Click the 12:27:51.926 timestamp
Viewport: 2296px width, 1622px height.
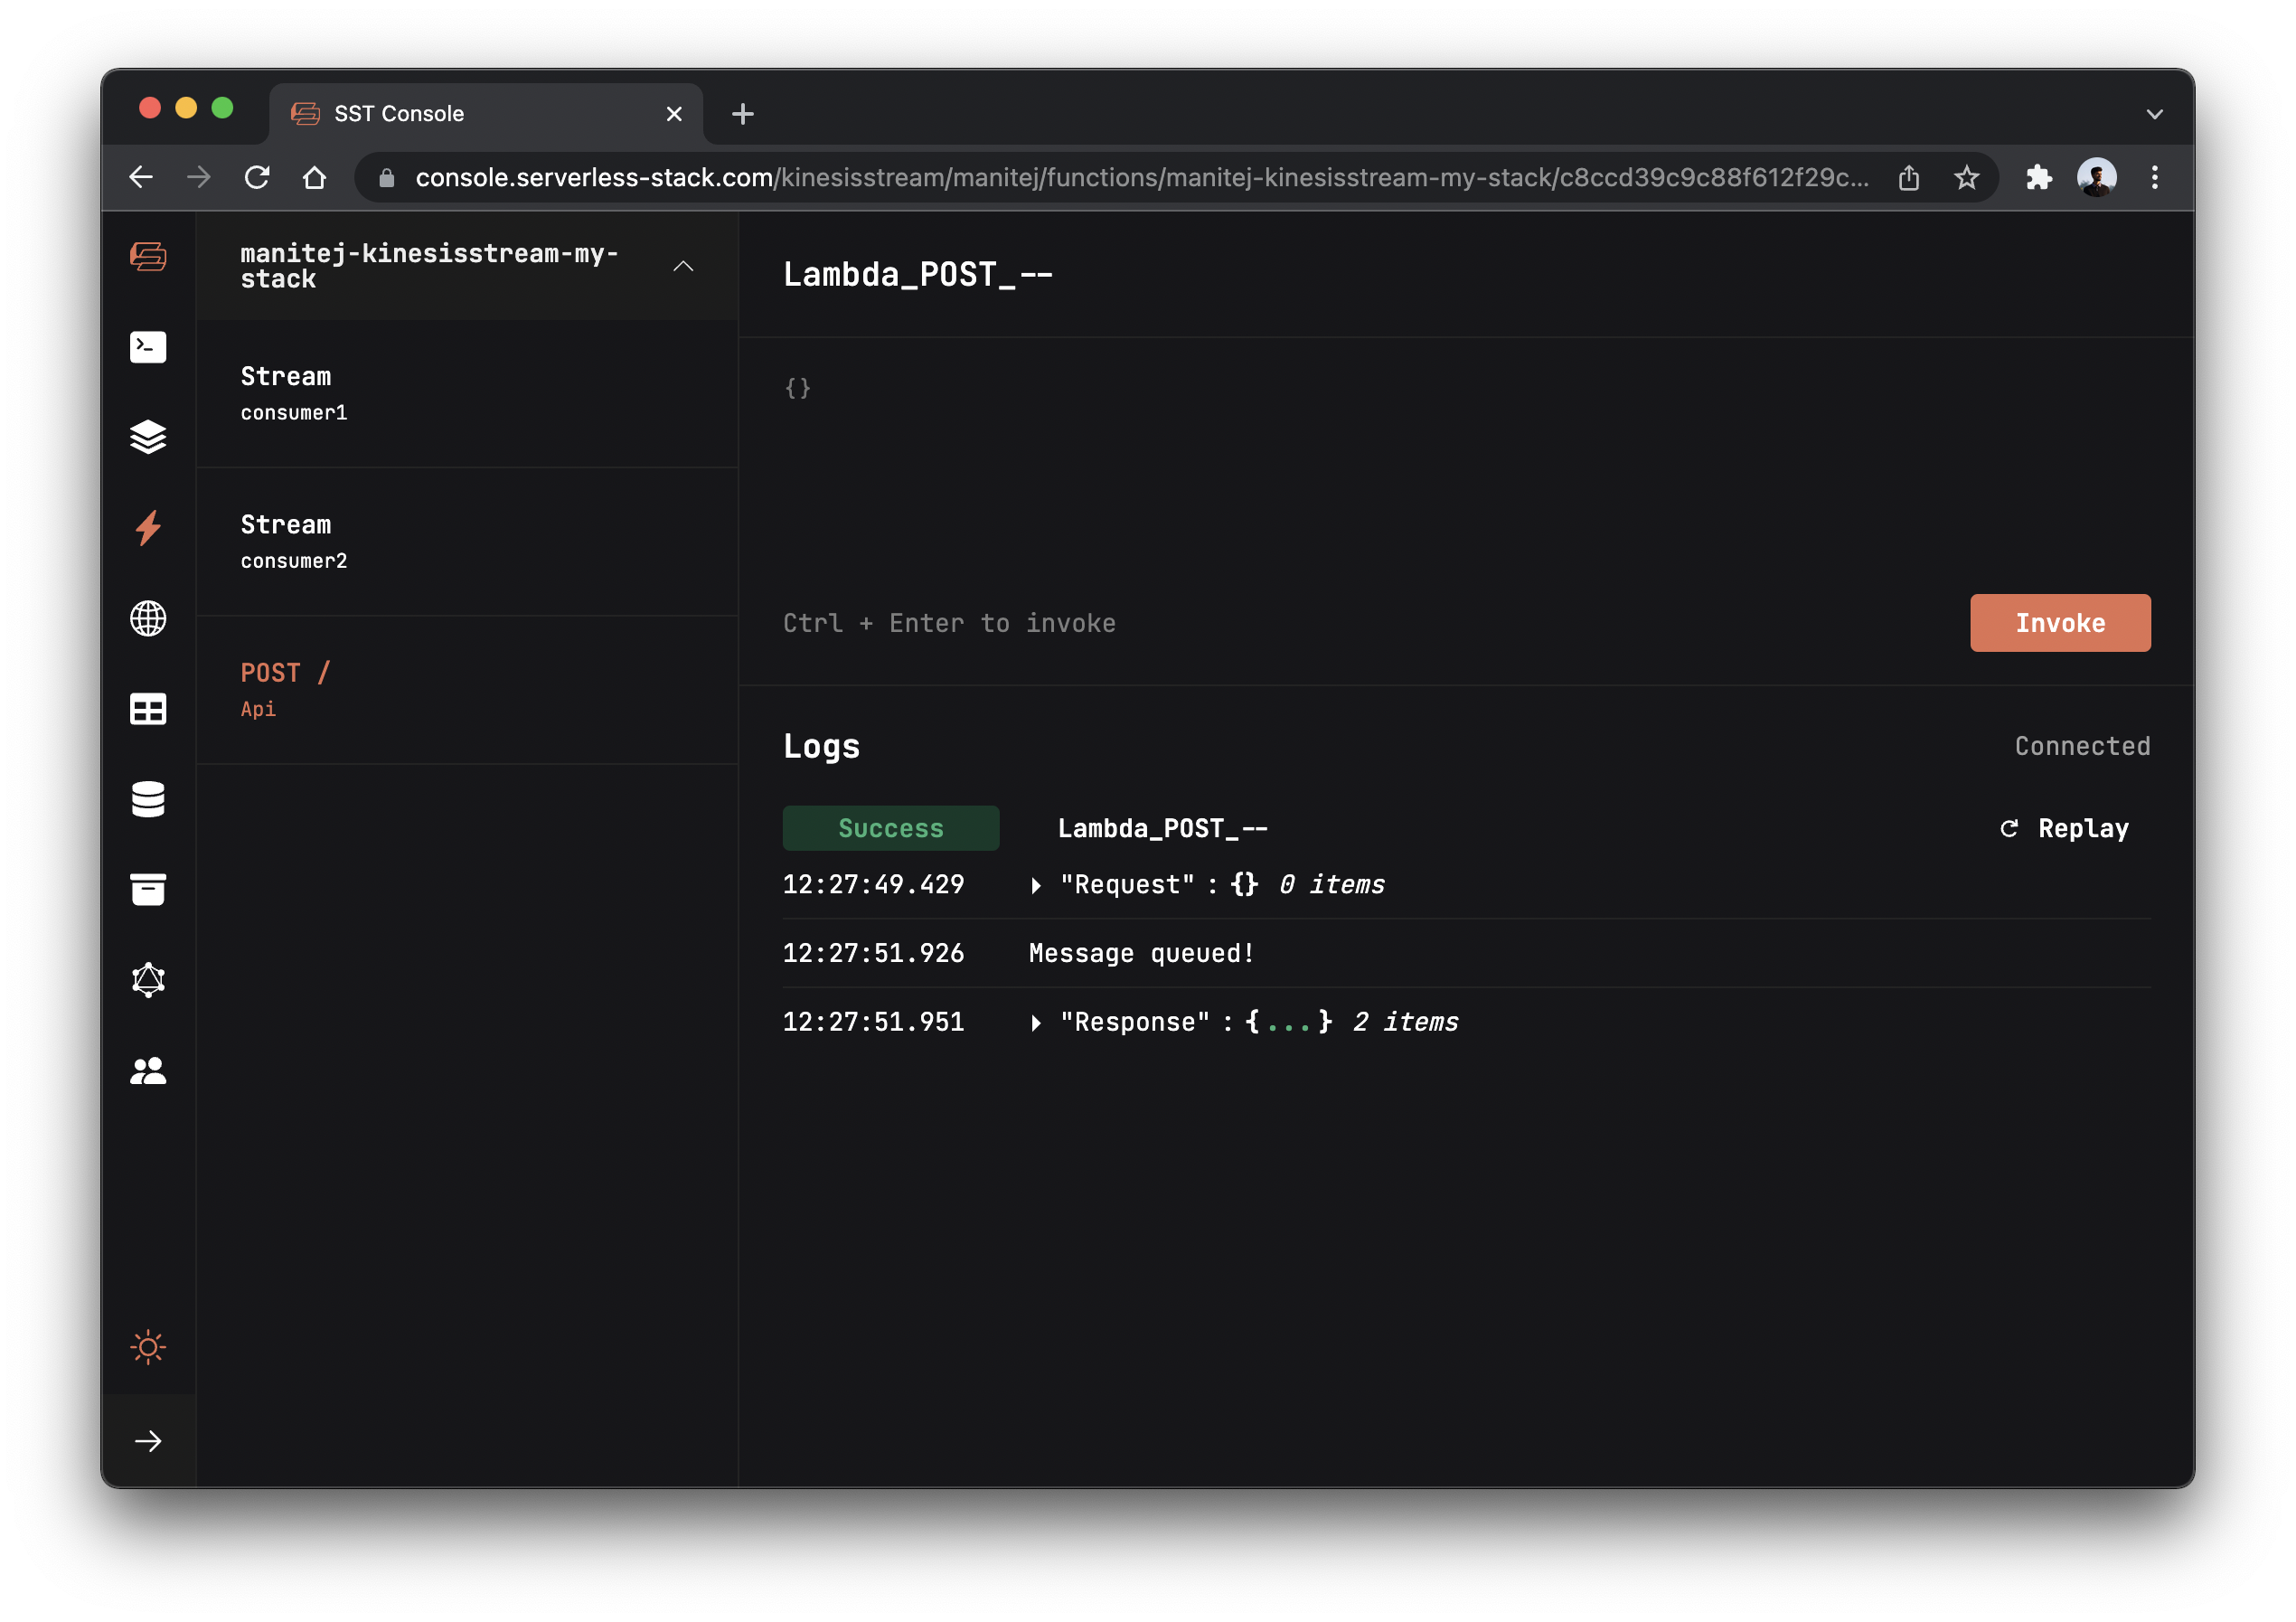coord(873,953)
